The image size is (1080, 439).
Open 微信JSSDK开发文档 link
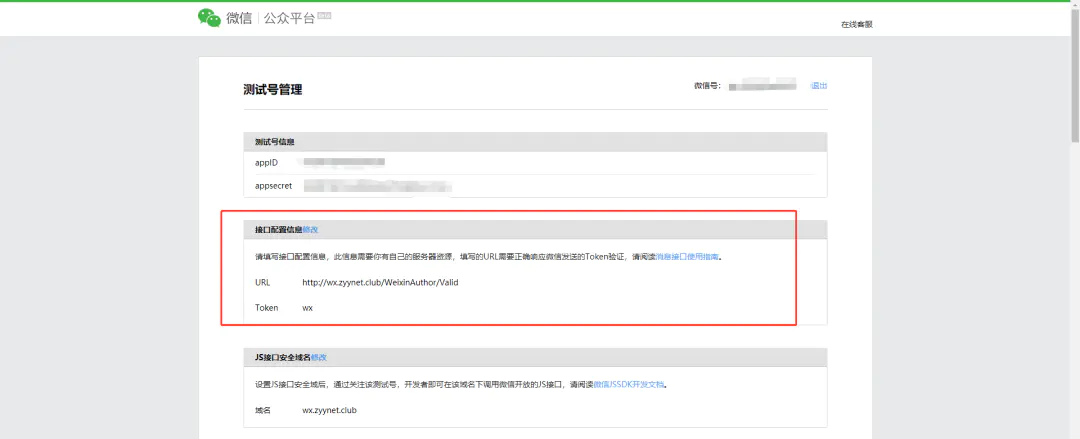[629, 385]
